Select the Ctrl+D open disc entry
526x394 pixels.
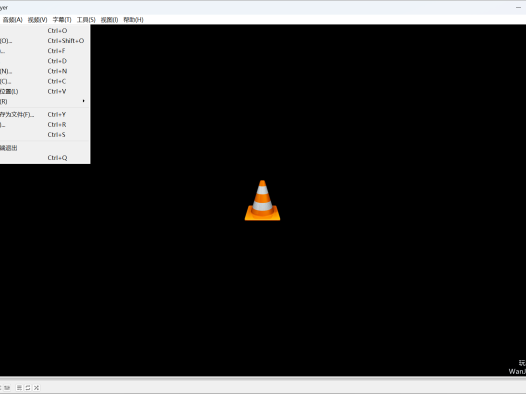[45, 61]
